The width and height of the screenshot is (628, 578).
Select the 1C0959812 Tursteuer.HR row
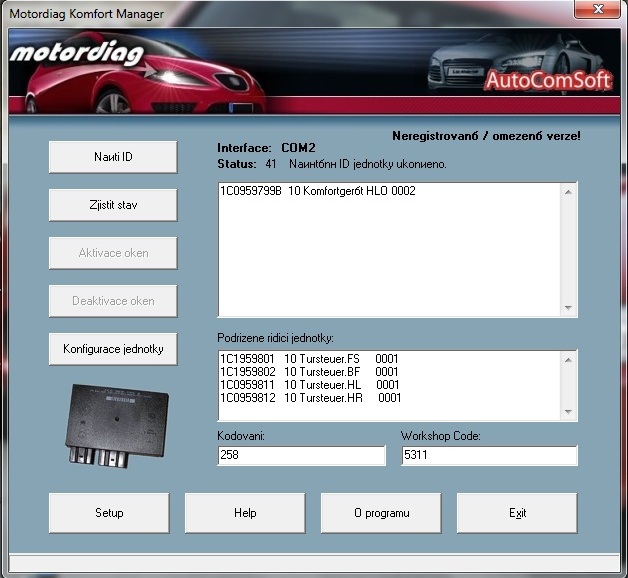click(309, 398)
